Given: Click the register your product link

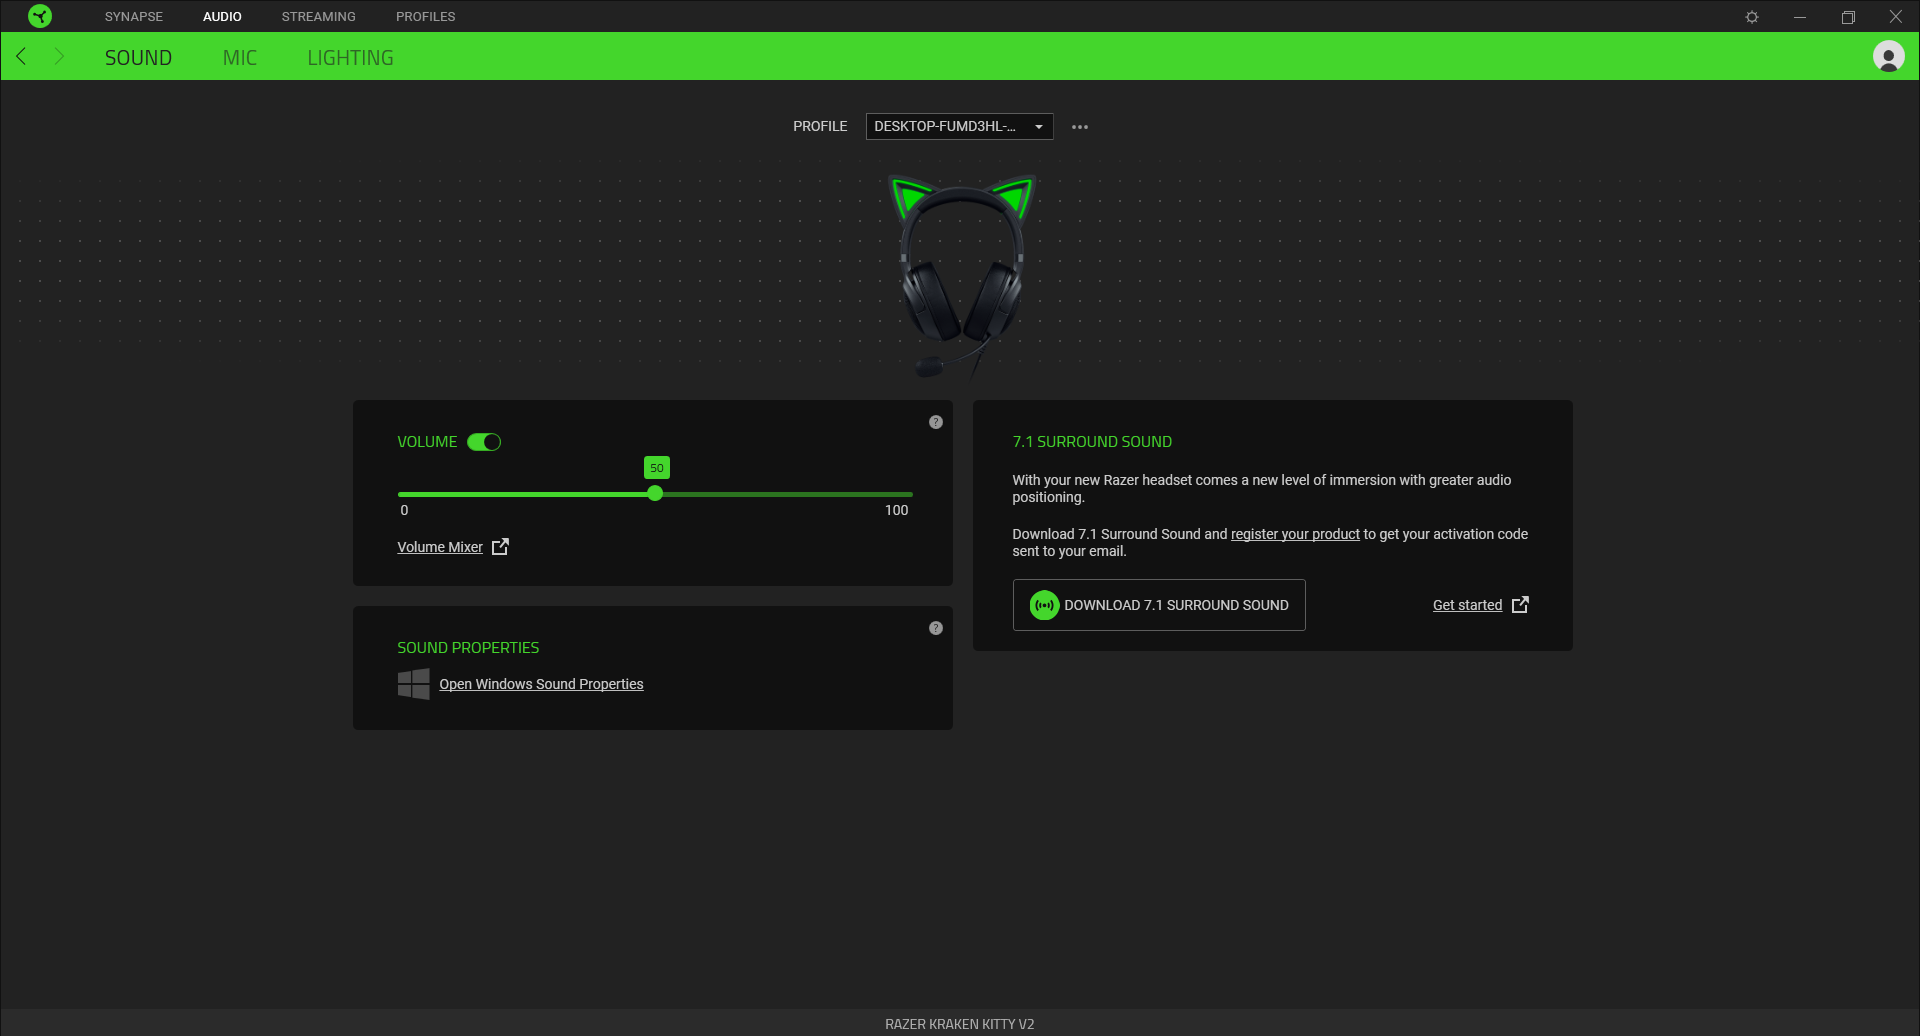Looking at the screenshot, I should (x=1294, y=534).
